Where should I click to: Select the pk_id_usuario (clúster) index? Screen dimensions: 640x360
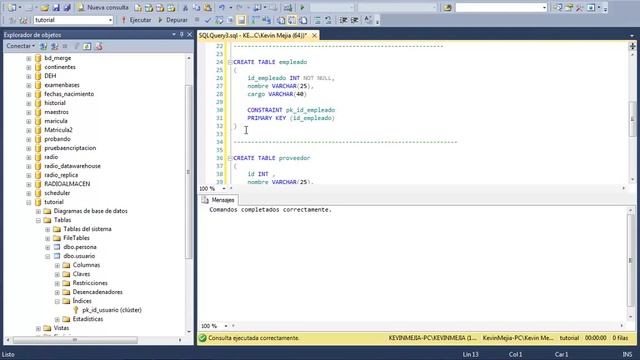tap(112, 310)
